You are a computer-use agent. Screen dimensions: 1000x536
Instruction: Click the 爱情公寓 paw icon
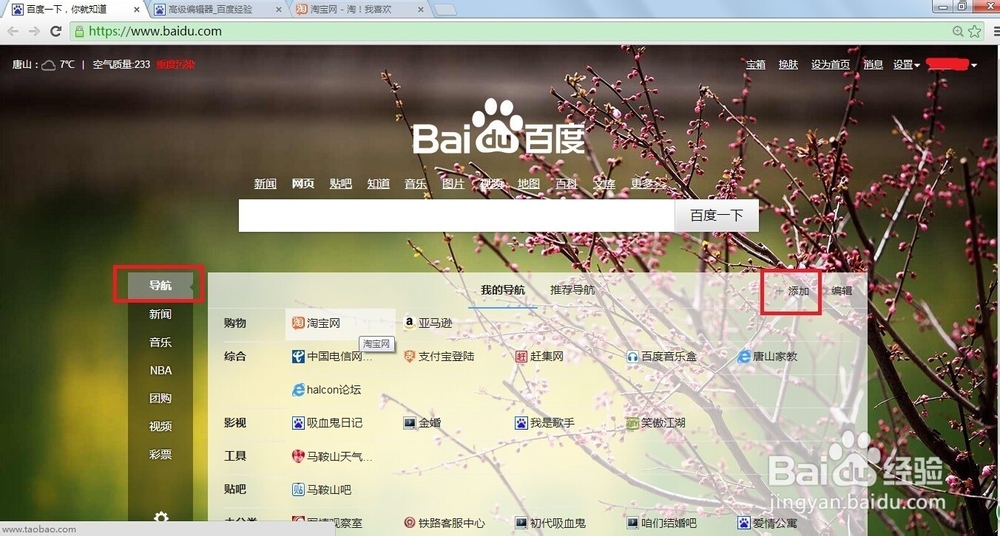pos(744,523)
